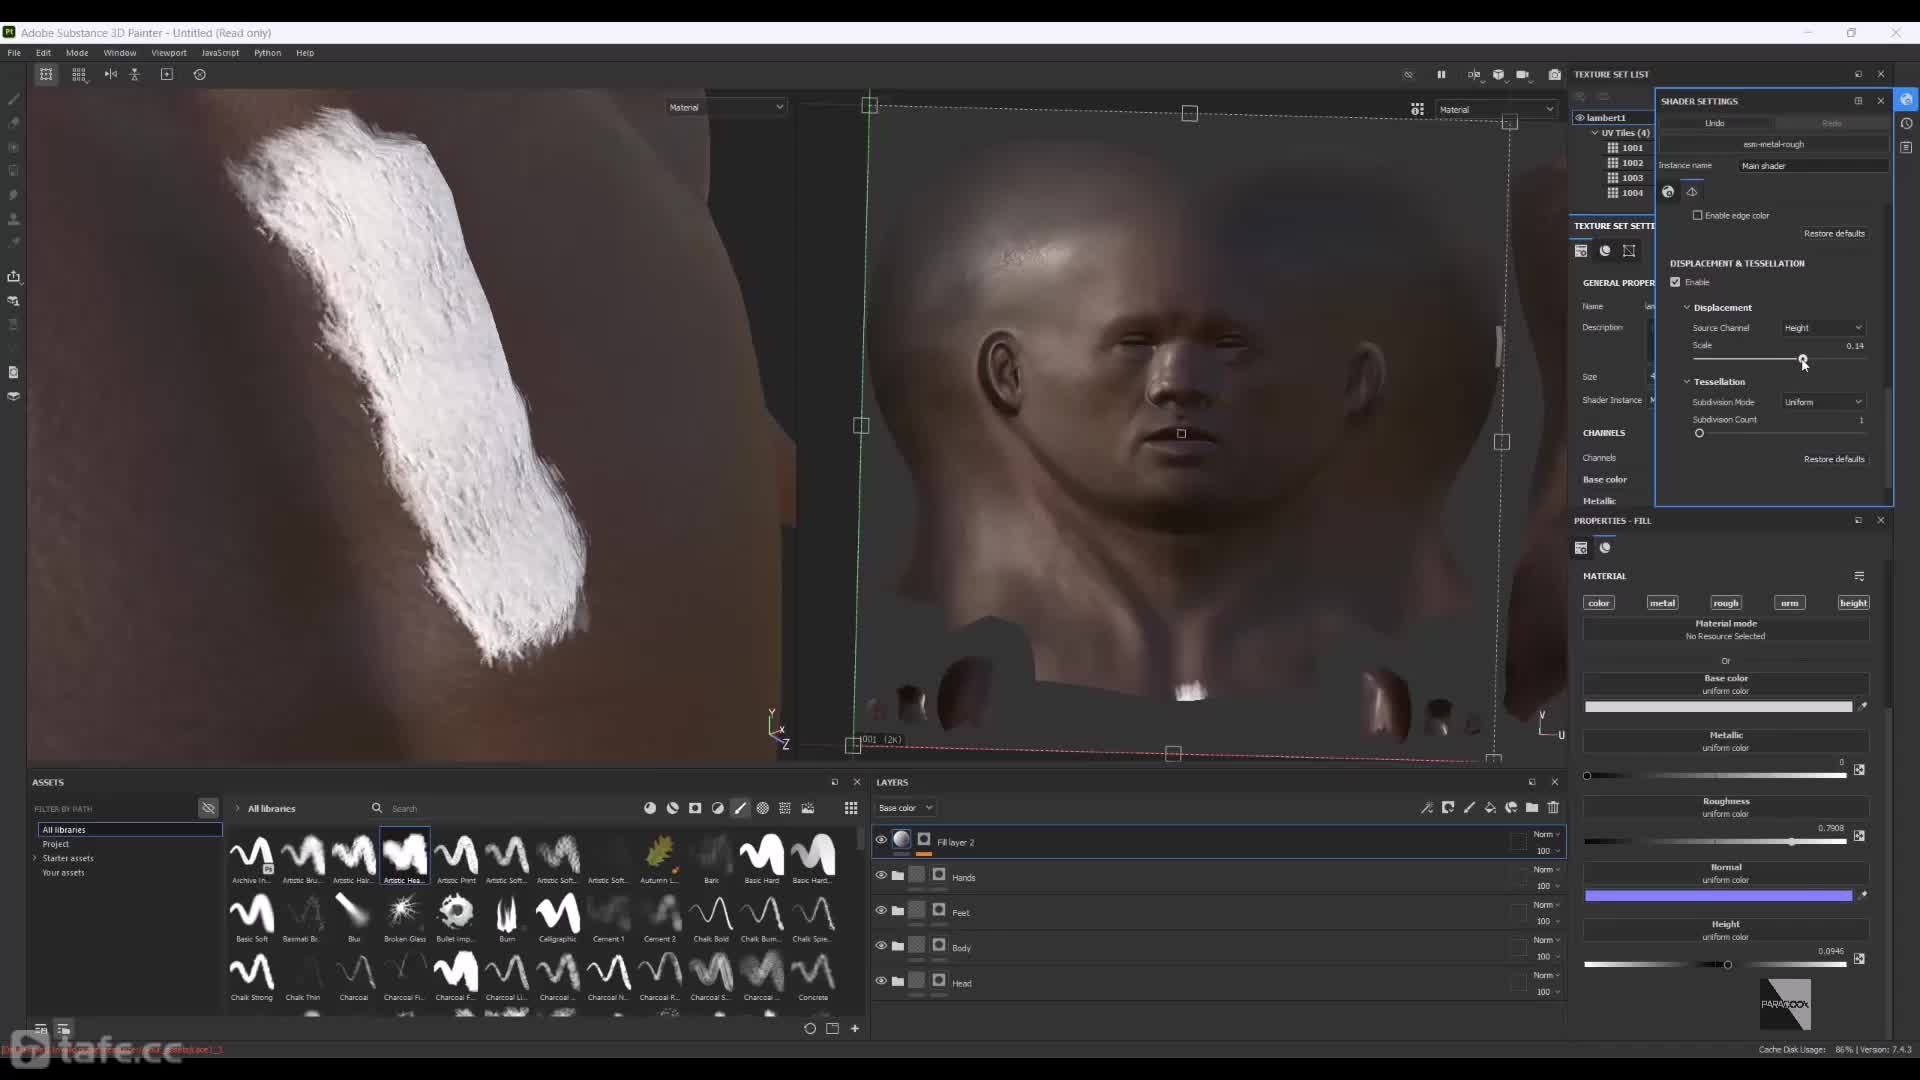Image resolution: width=1920 pixels, height=1080 pixels.
Task: Open the File menu
Action: point(14,53)
